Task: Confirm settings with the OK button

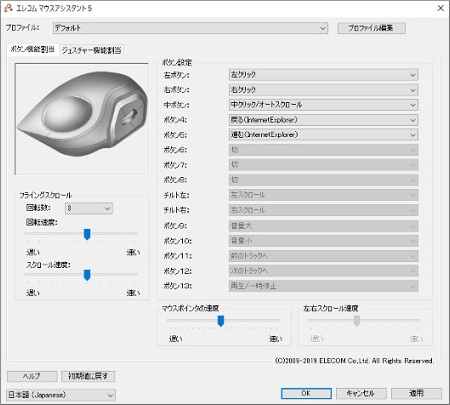Action: (306, 393)
